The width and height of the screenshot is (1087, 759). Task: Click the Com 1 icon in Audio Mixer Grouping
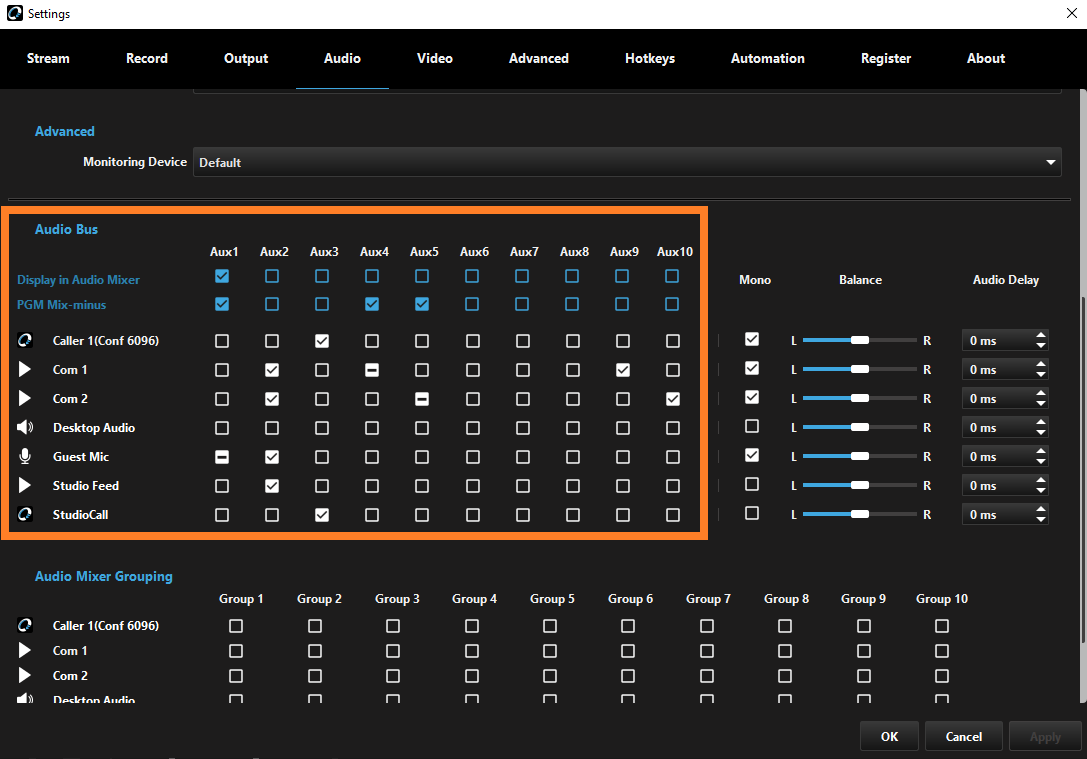click(x=25, y=650)
